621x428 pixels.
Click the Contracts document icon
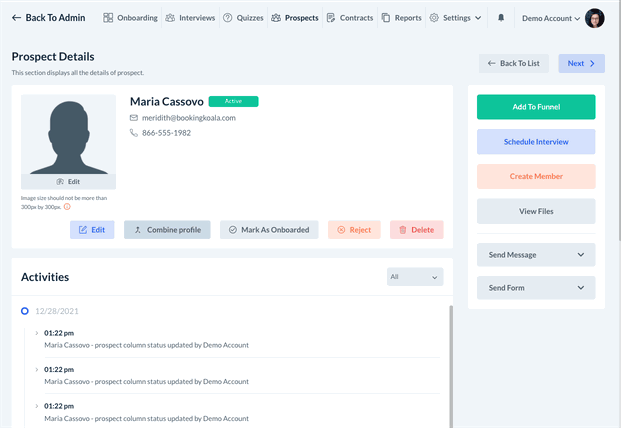pyautogui.click(x=330, y=18)
